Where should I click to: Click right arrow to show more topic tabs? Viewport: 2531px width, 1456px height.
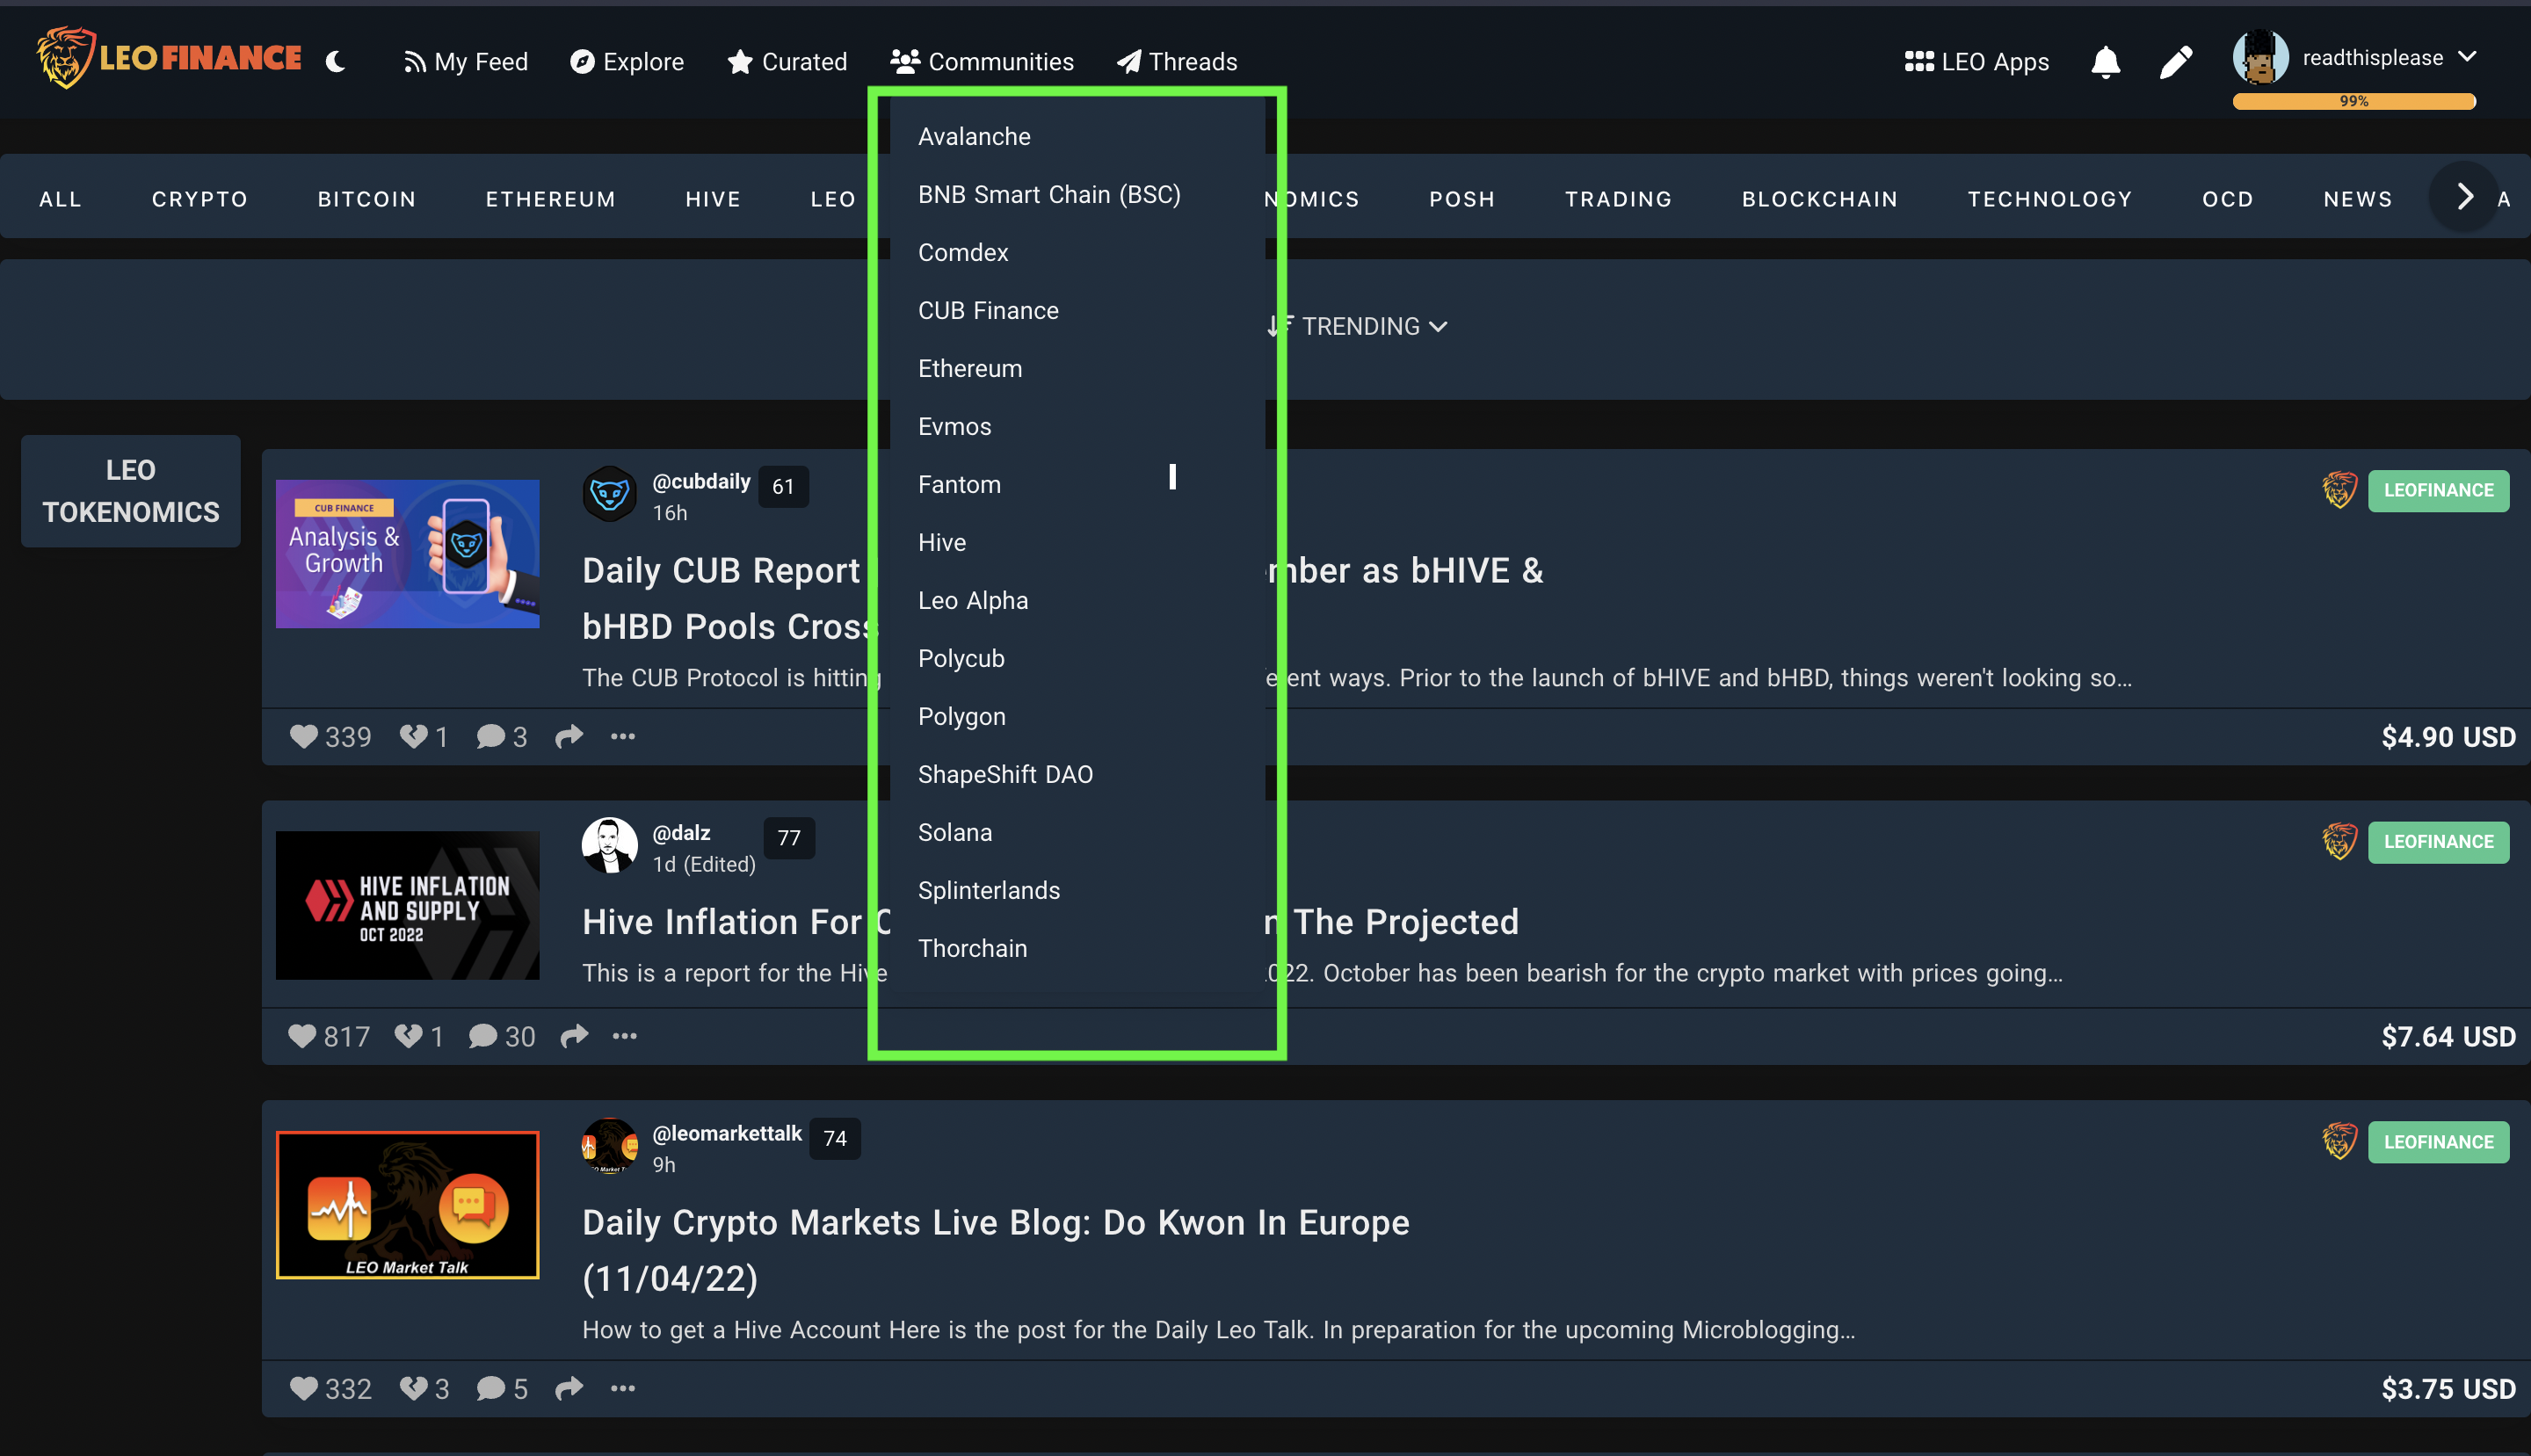tap(2464, 196)
